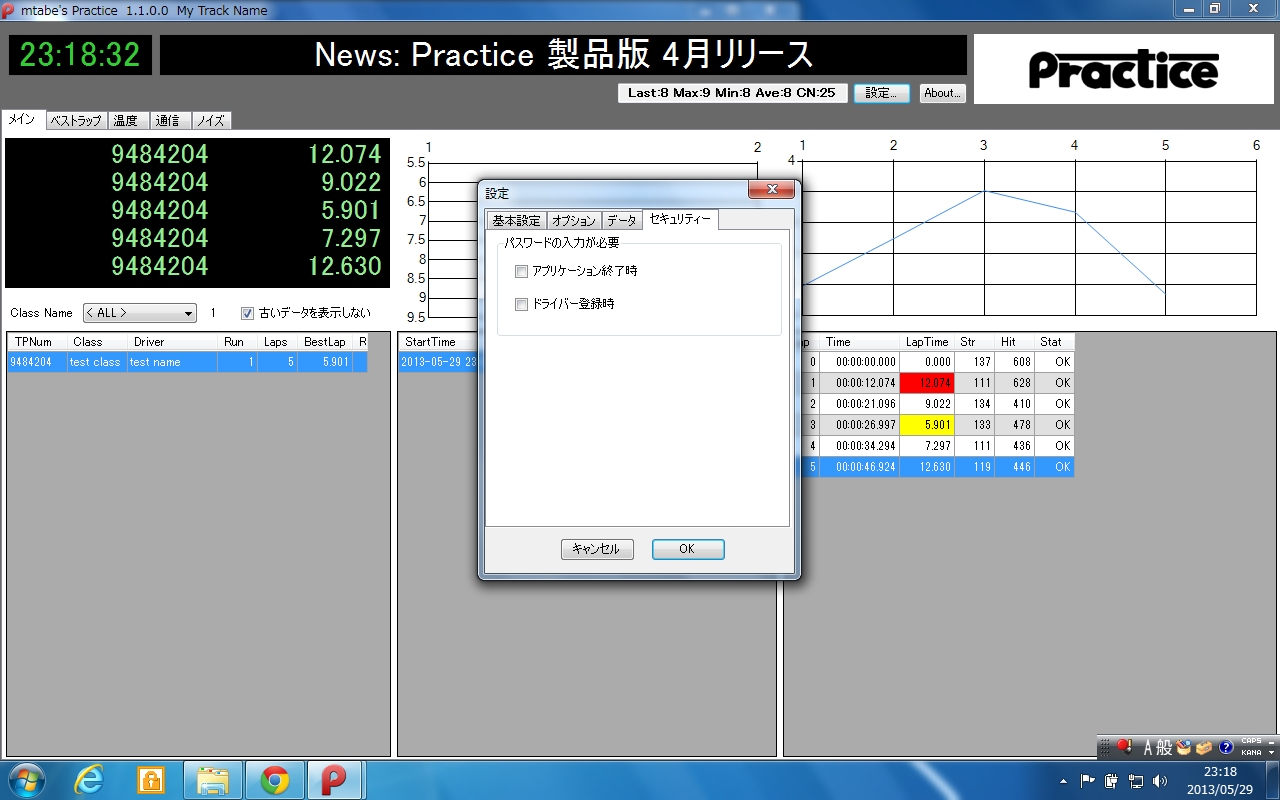
Task: Open the volume speaker tray icon
Action: (1160, 781)
